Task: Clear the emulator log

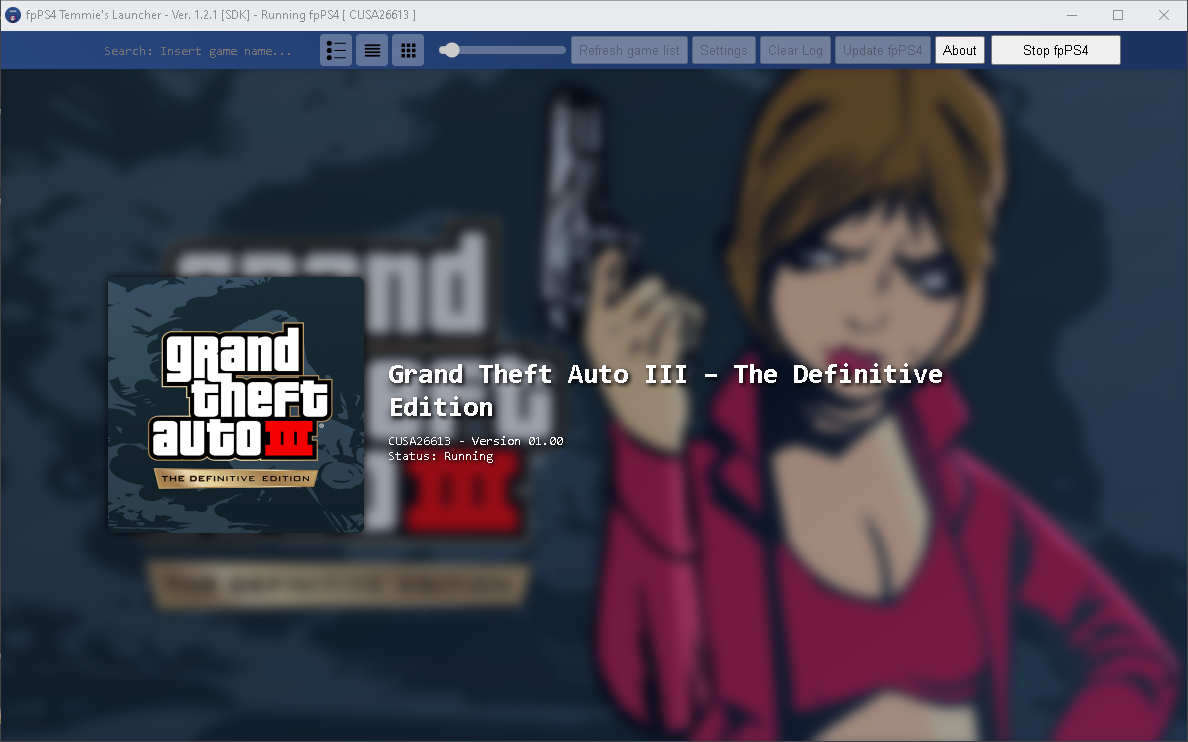Action: pyautogui.click(x=795, y=49)
